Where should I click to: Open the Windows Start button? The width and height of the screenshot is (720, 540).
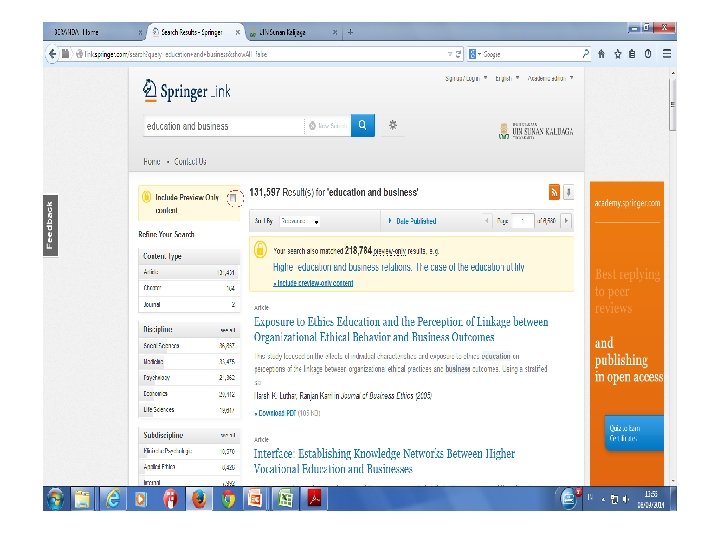(56, 499)
